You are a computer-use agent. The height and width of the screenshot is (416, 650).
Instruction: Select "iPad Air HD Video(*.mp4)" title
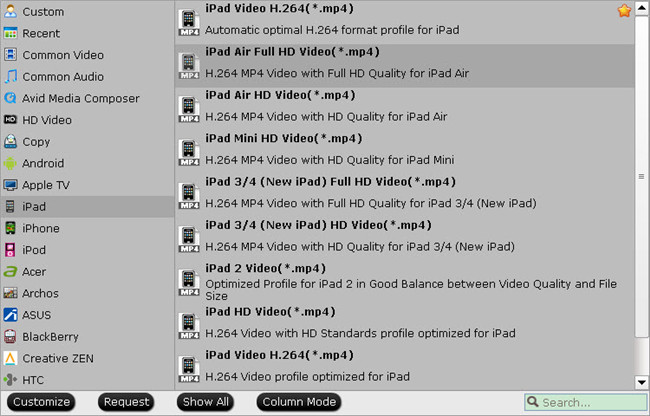click(x=280, y=95)
